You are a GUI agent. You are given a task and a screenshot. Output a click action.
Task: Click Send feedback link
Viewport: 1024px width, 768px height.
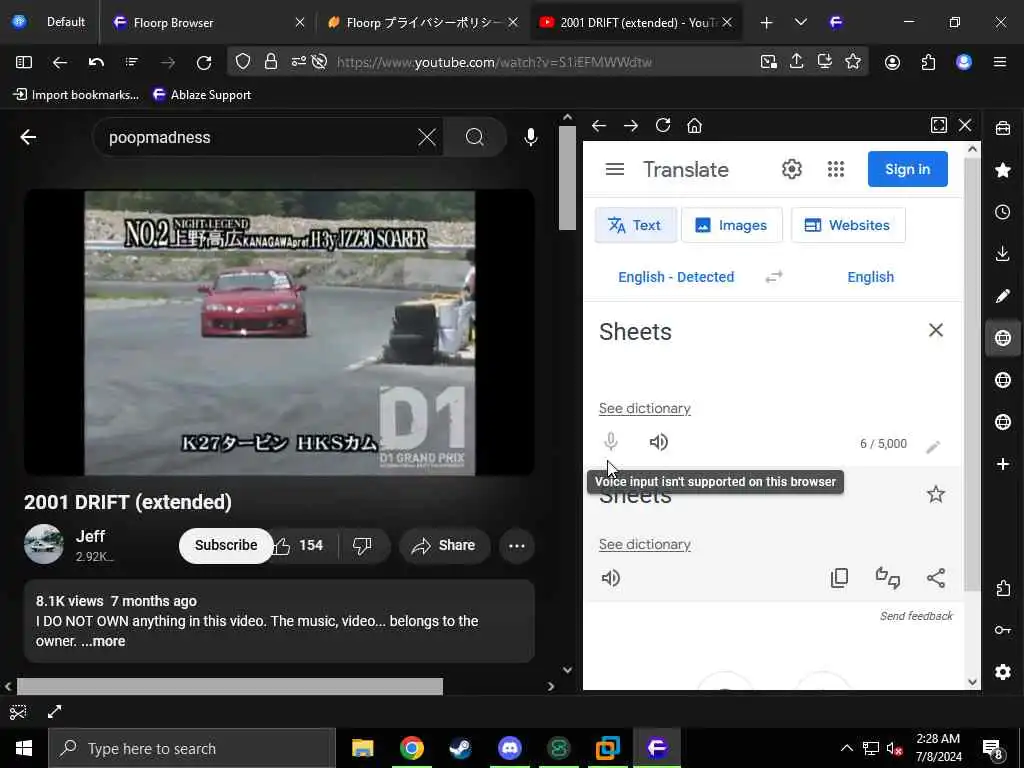(916, 616)
